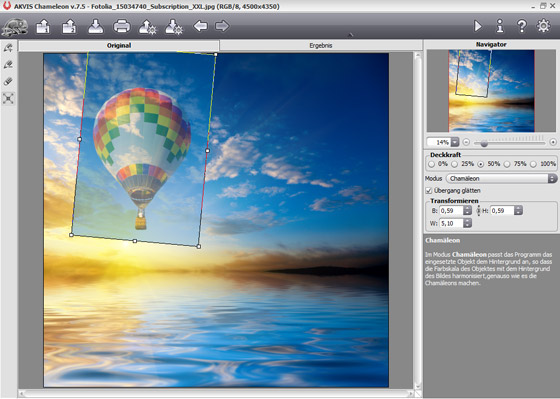Set Deckkraft to 75%
The image size is (560, 399).
pyautogui.click(x=507, y=164)
